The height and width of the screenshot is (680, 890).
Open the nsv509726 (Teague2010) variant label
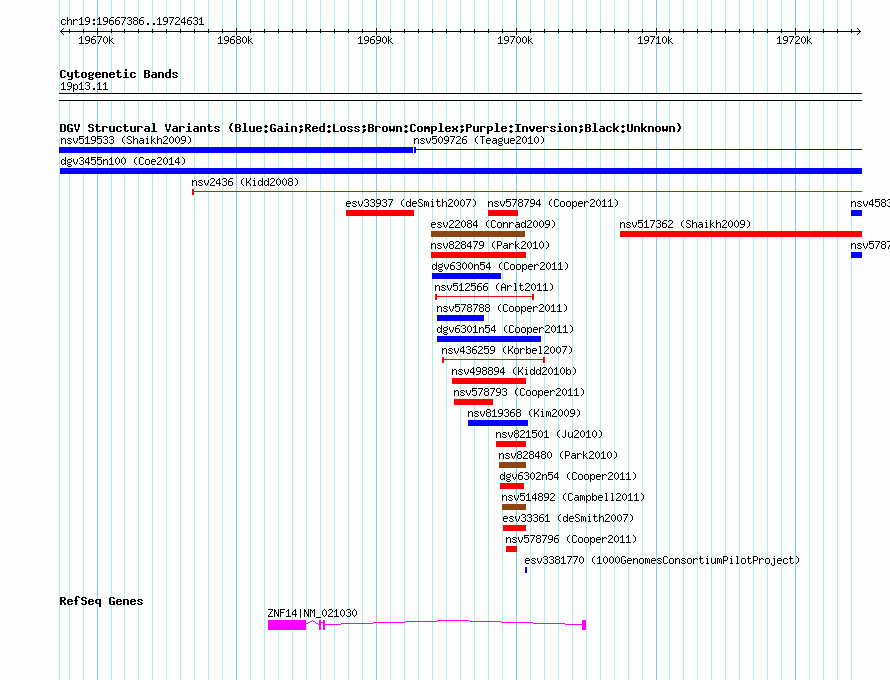[x=478, y=140]
